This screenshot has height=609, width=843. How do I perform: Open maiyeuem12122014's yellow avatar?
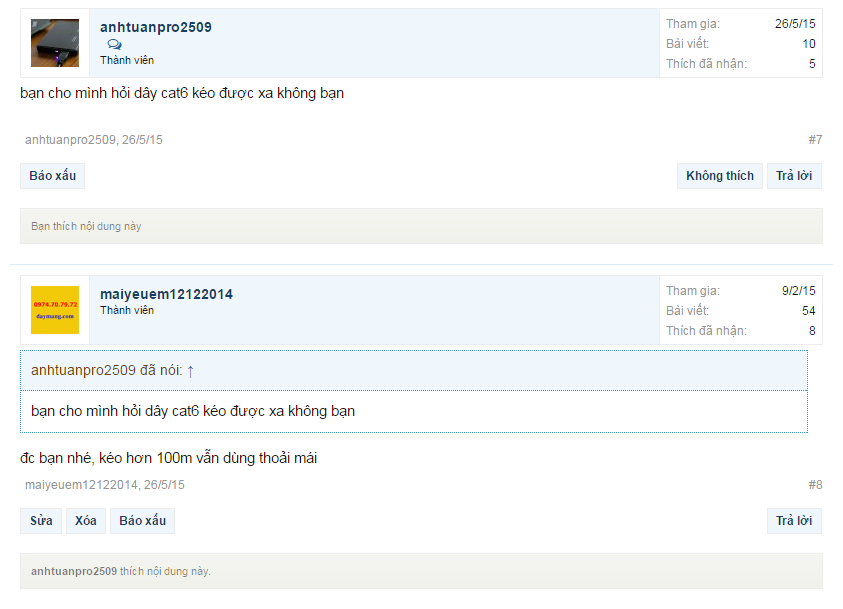pyautogui.click(x=55, y=310)
